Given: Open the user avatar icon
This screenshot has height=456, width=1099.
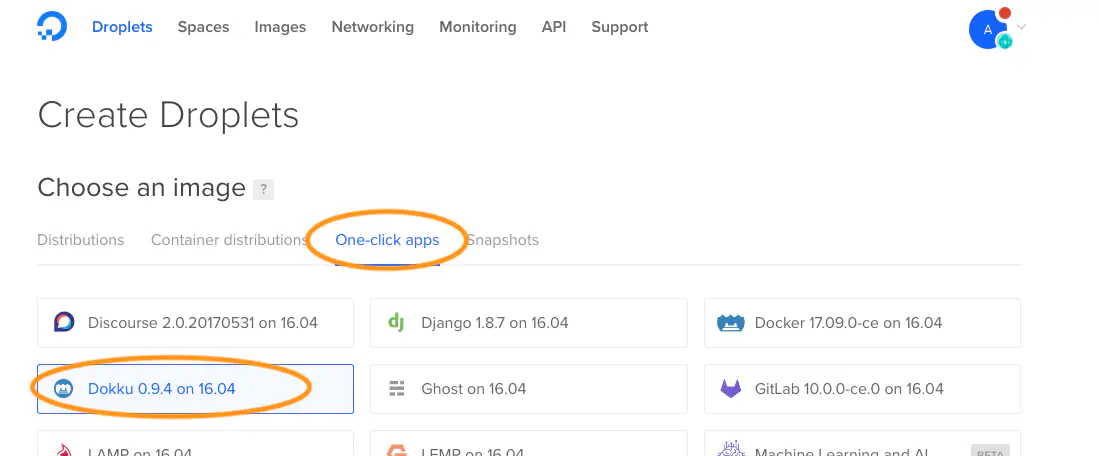Looking at the screenshot, I should [x=988, y=29].
